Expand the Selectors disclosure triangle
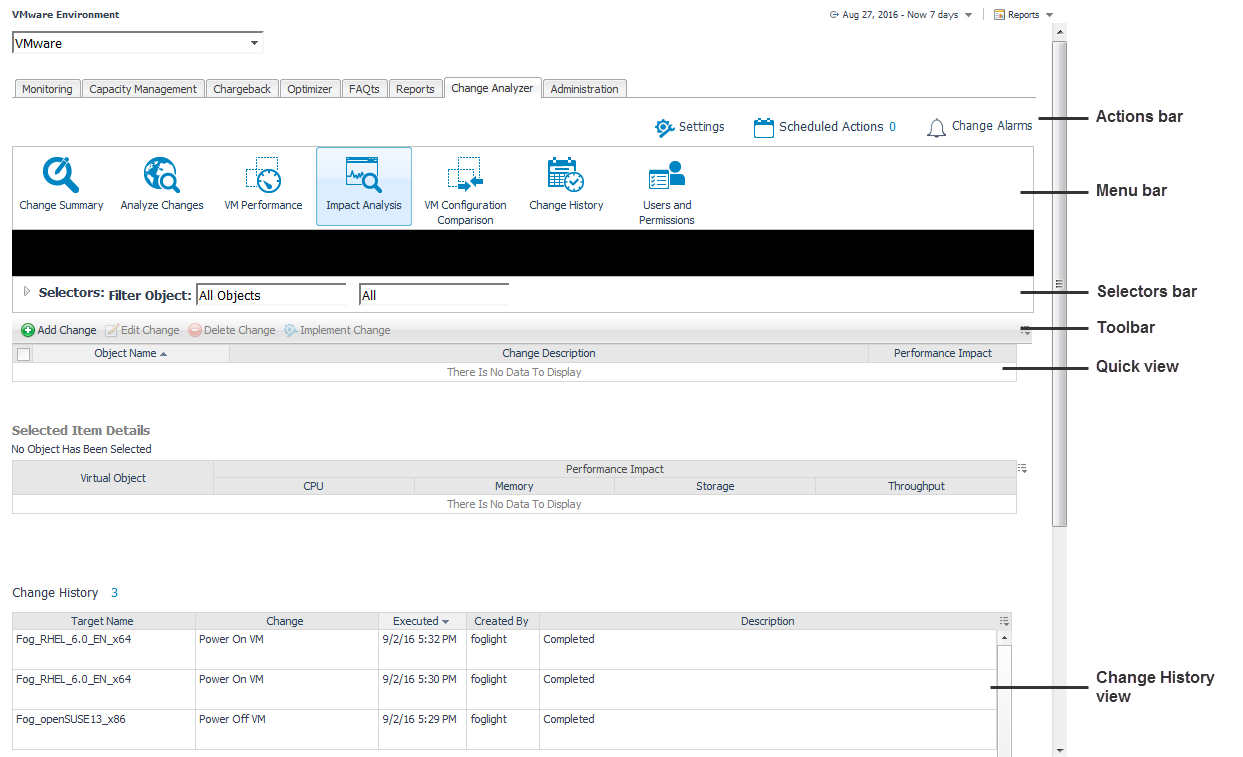The width and height of the screenshot is (1243, 757). coord(27,292)
